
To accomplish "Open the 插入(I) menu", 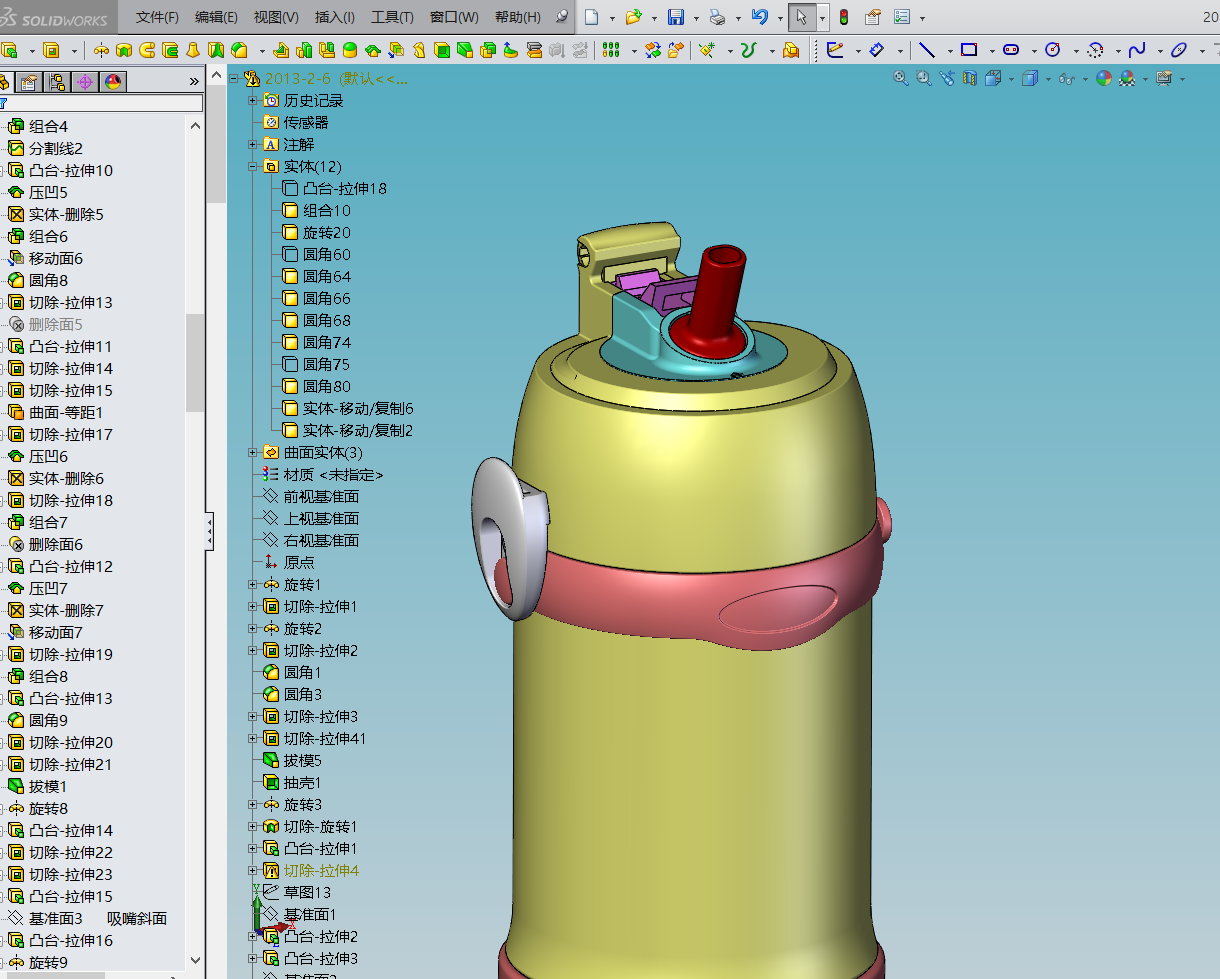I will click(x=334, y=17).
